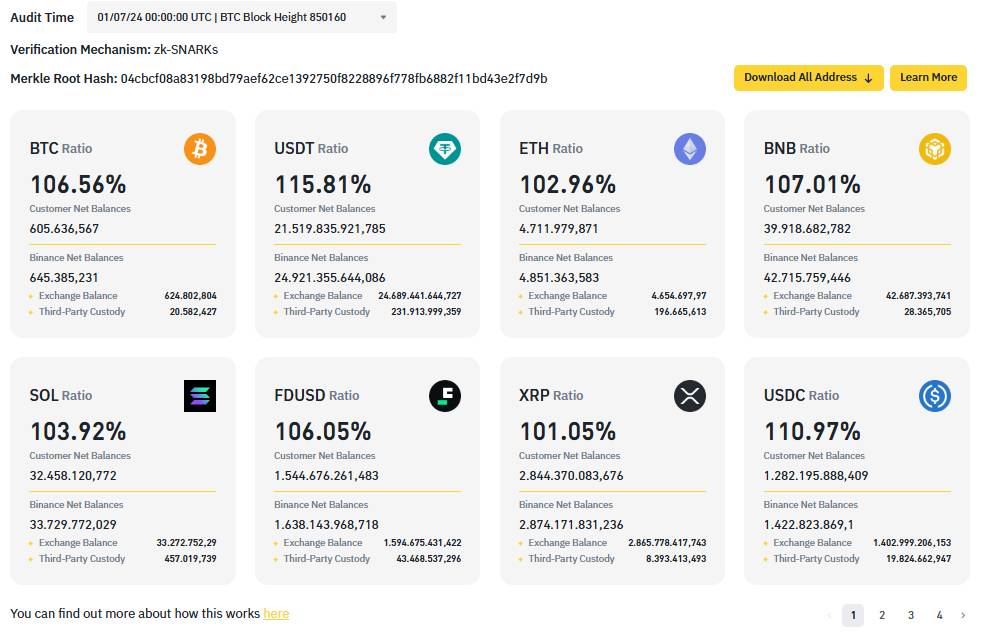Click the previous page arrow
Screen dimensions: 984x641
pyautogui.click(x=830, y=615)
